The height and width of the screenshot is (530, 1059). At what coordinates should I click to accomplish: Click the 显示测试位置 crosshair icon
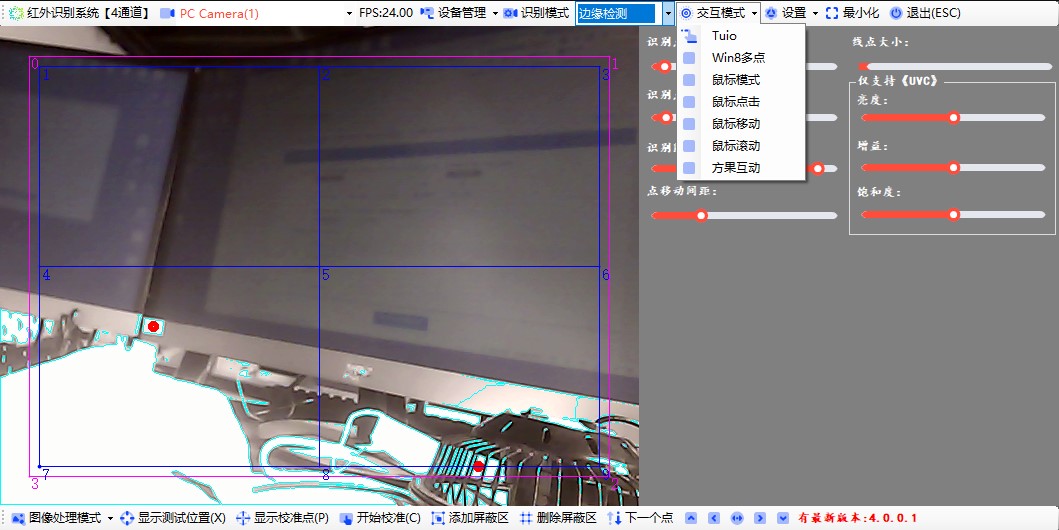click(127, 518)
